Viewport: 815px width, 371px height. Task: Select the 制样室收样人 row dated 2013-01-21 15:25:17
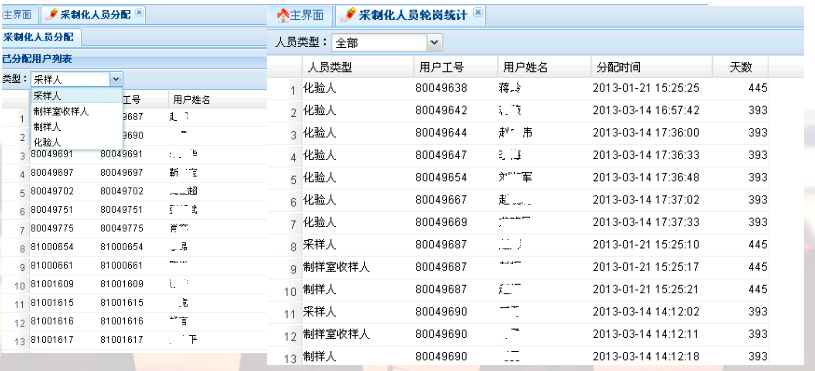(x=519, y=267)
